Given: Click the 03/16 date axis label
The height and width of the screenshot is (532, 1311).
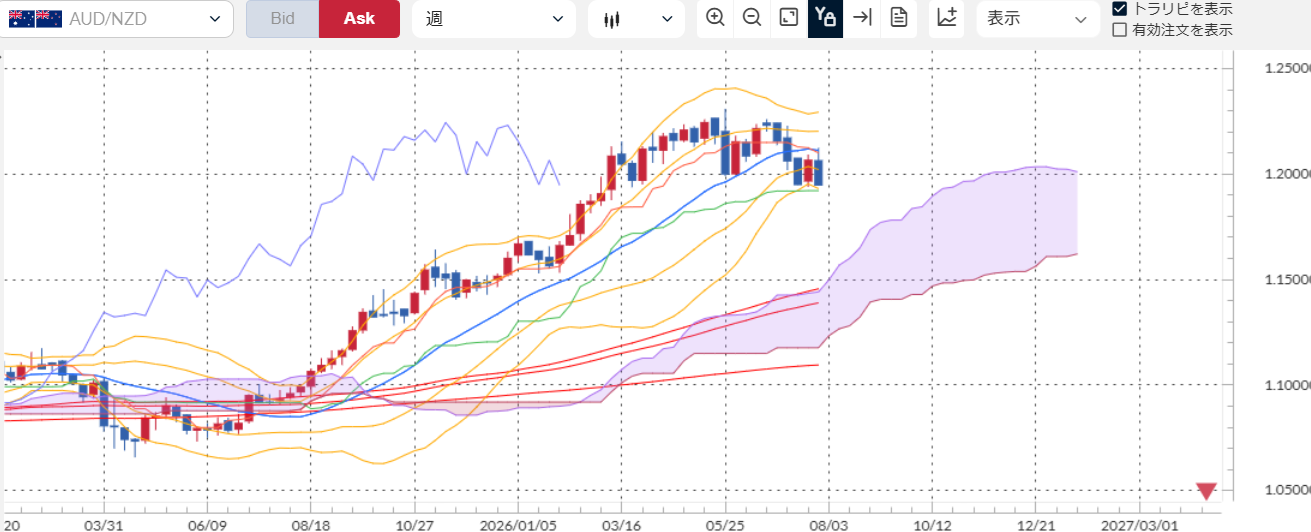Looking at the screenshot, I should 621,524.
